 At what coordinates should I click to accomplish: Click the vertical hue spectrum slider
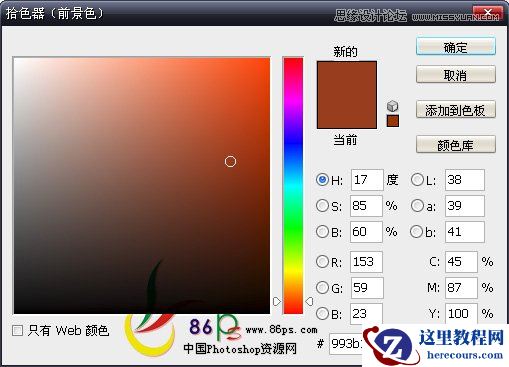coord(293,185)
